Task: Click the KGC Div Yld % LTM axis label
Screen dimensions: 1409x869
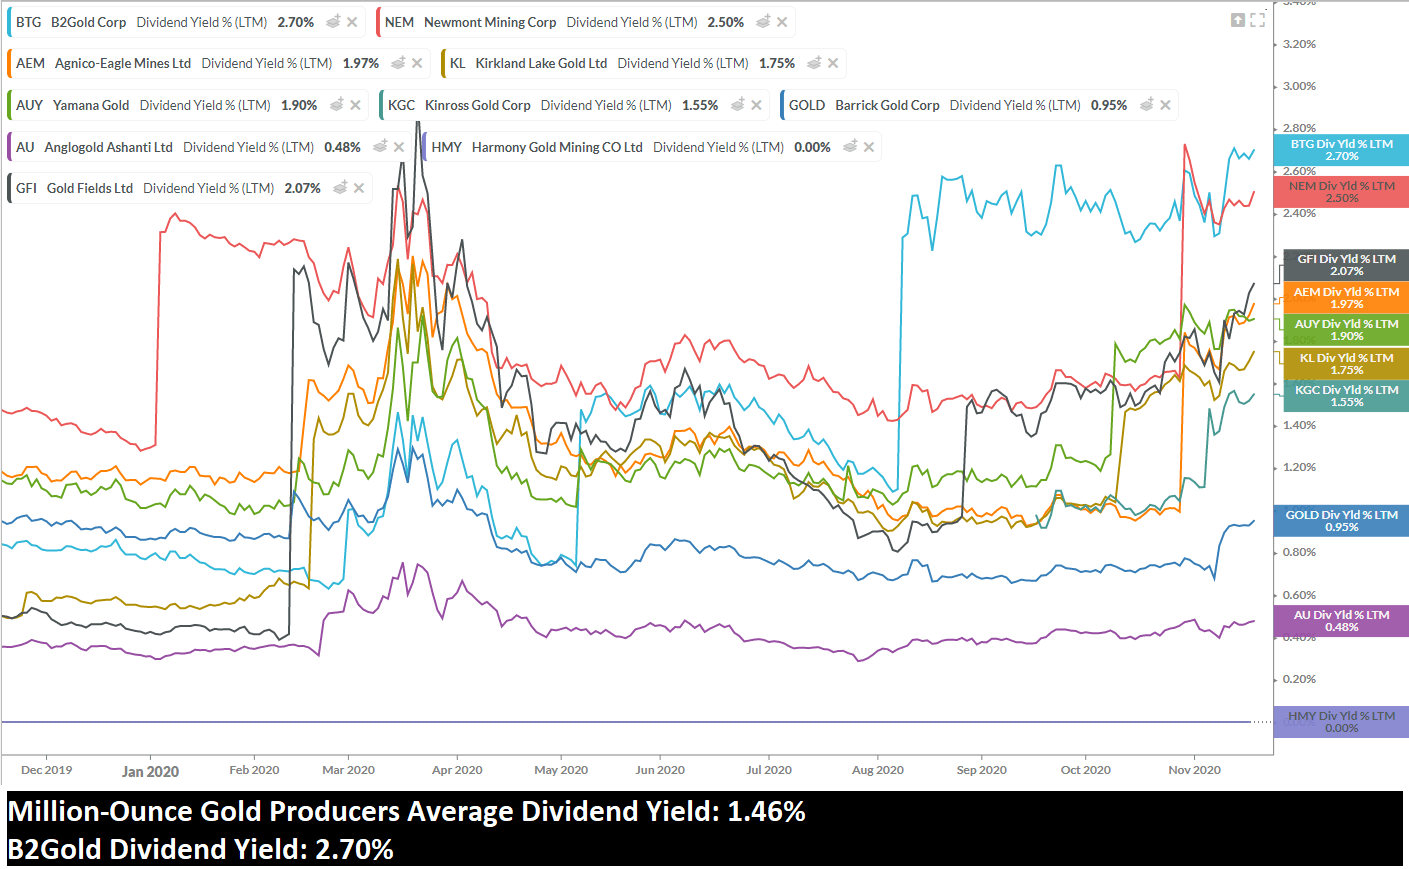Action: [1346, 396]
